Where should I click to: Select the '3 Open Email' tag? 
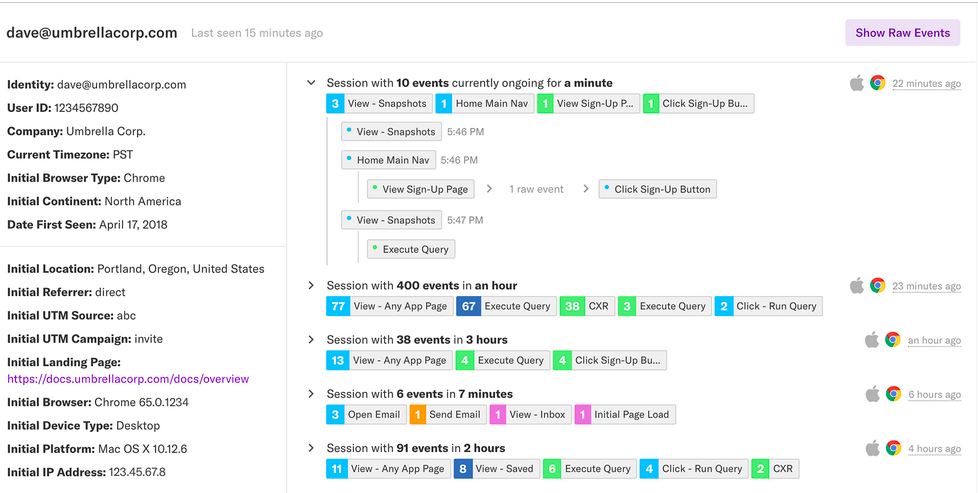[366, 414]
